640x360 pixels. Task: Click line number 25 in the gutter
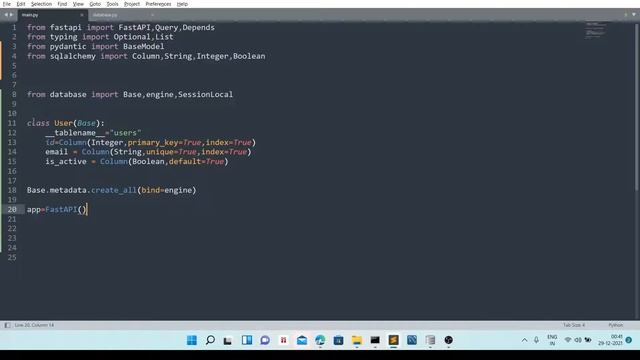click(12, 258)
